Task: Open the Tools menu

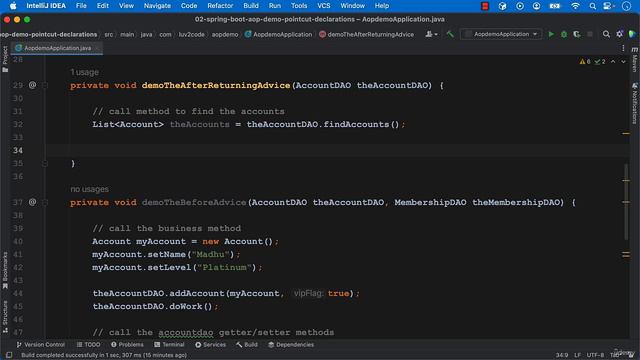Action: coord(299,6)
